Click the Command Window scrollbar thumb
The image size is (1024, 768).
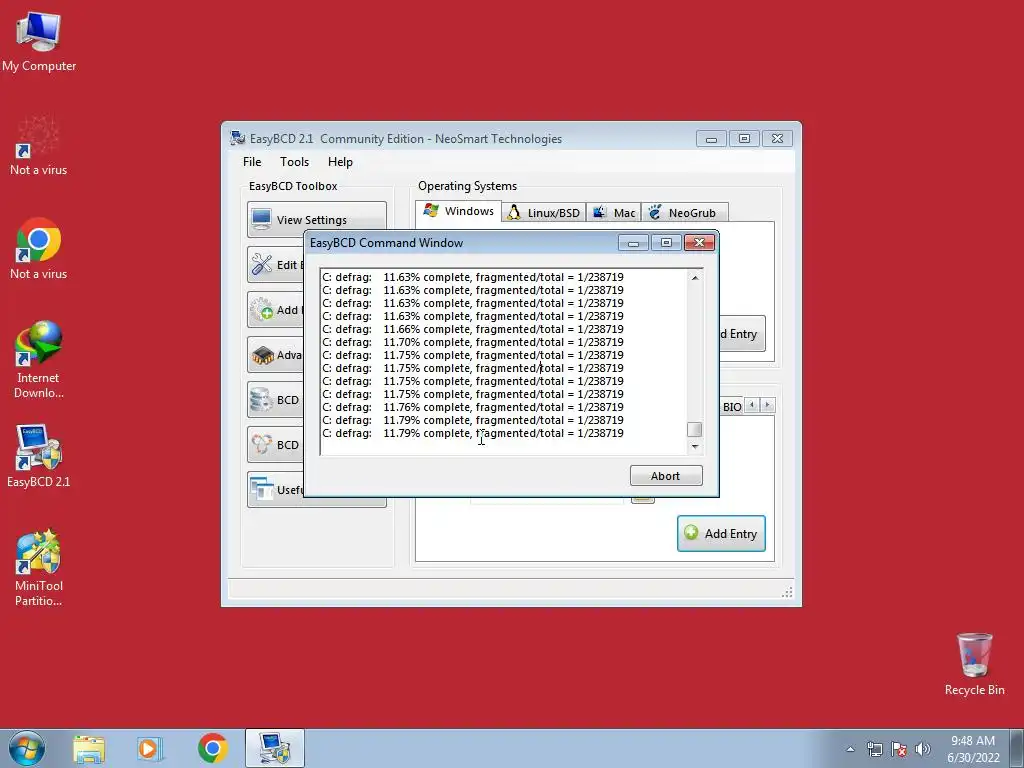tap(694, 429)
